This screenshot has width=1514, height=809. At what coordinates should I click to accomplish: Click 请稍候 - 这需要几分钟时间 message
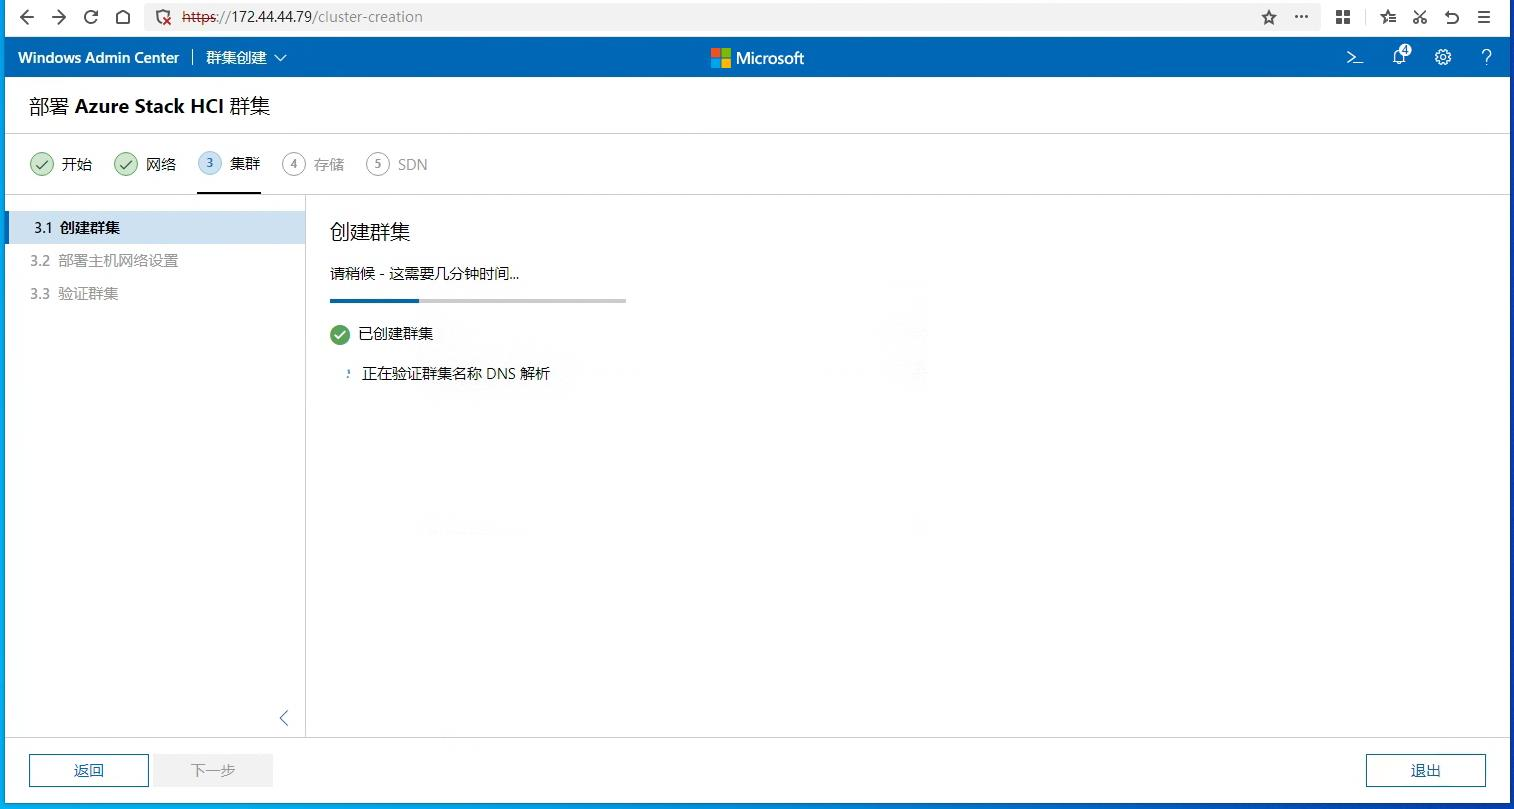pos(425,273)
